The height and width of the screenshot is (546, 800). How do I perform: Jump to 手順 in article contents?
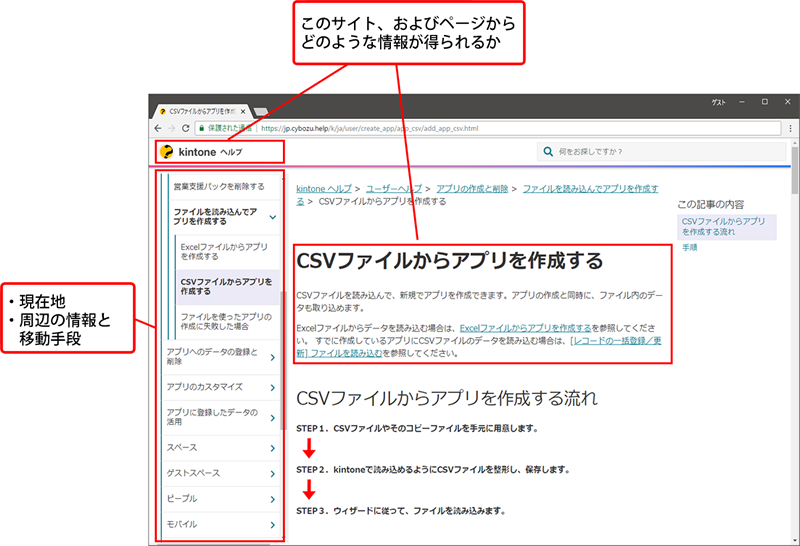[x=689, y=247]
